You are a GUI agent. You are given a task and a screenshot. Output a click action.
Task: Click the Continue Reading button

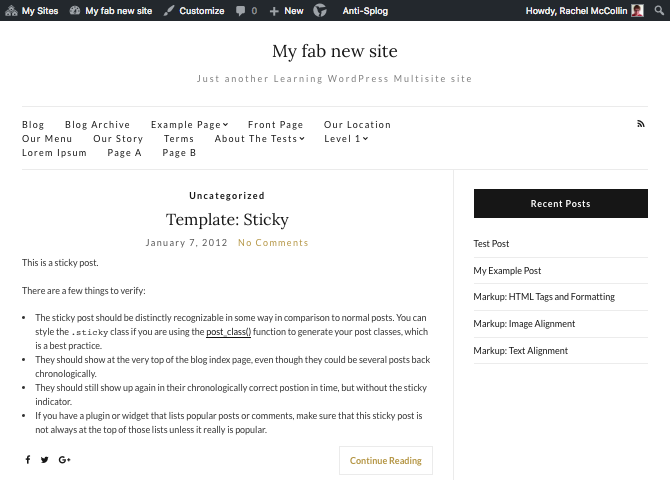[x=386, y=461]
